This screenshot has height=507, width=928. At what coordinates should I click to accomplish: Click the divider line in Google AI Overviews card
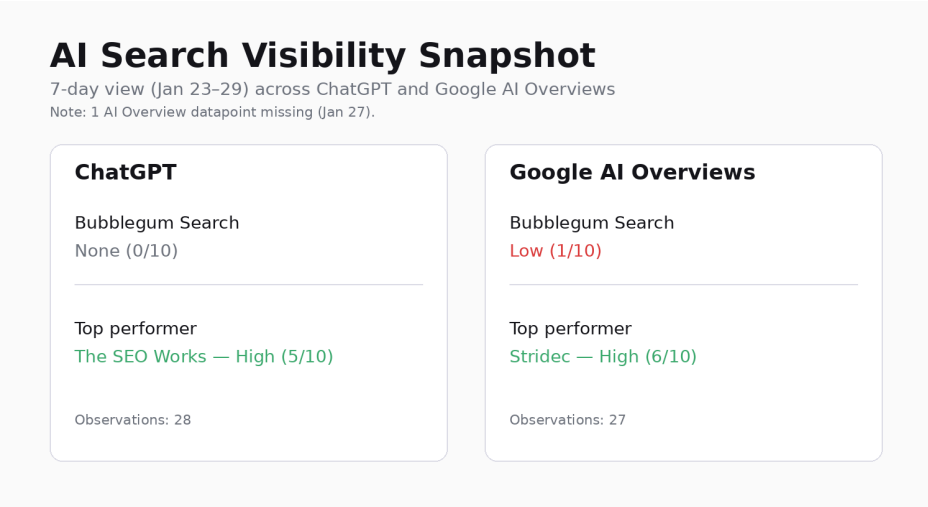click(683, 285)
